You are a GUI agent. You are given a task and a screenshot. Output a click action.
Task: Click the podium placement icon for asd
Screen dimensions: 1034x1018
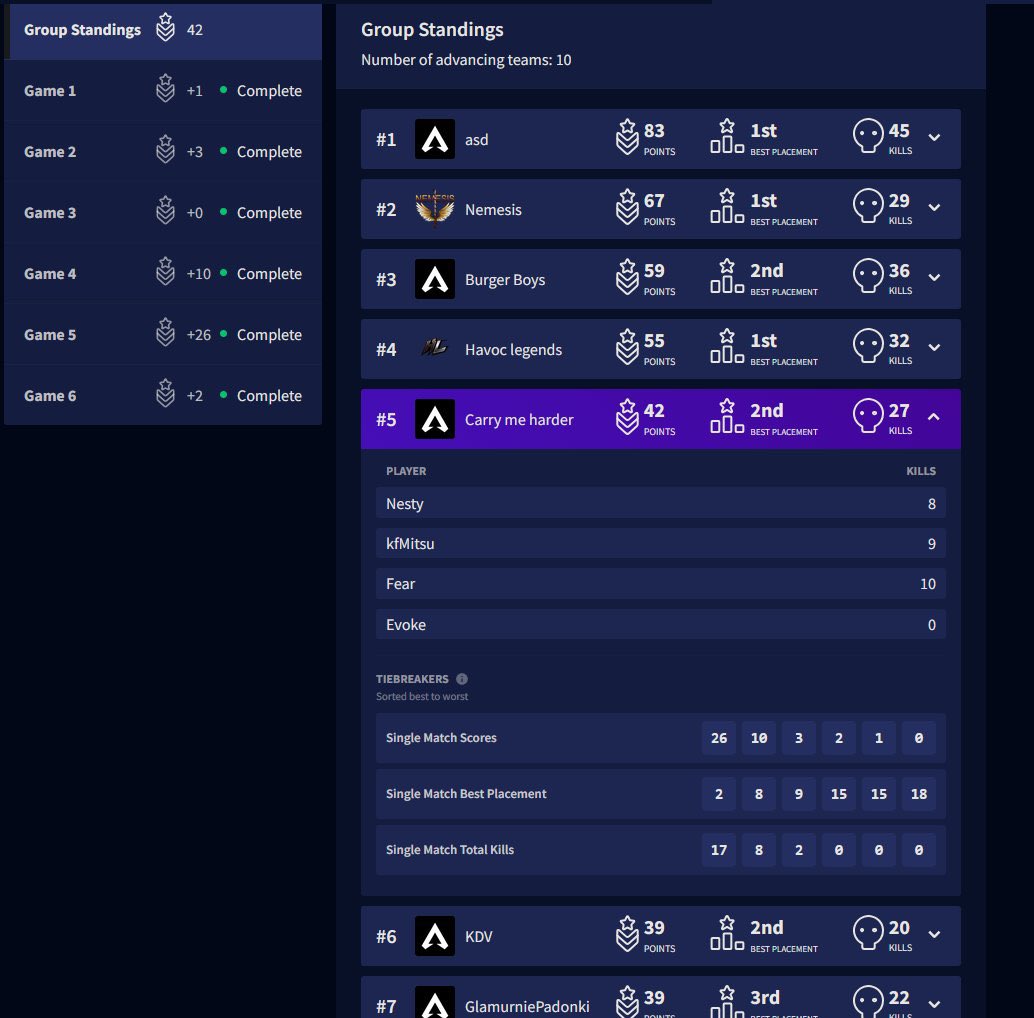pyautogui.click(x=727, y=136)
